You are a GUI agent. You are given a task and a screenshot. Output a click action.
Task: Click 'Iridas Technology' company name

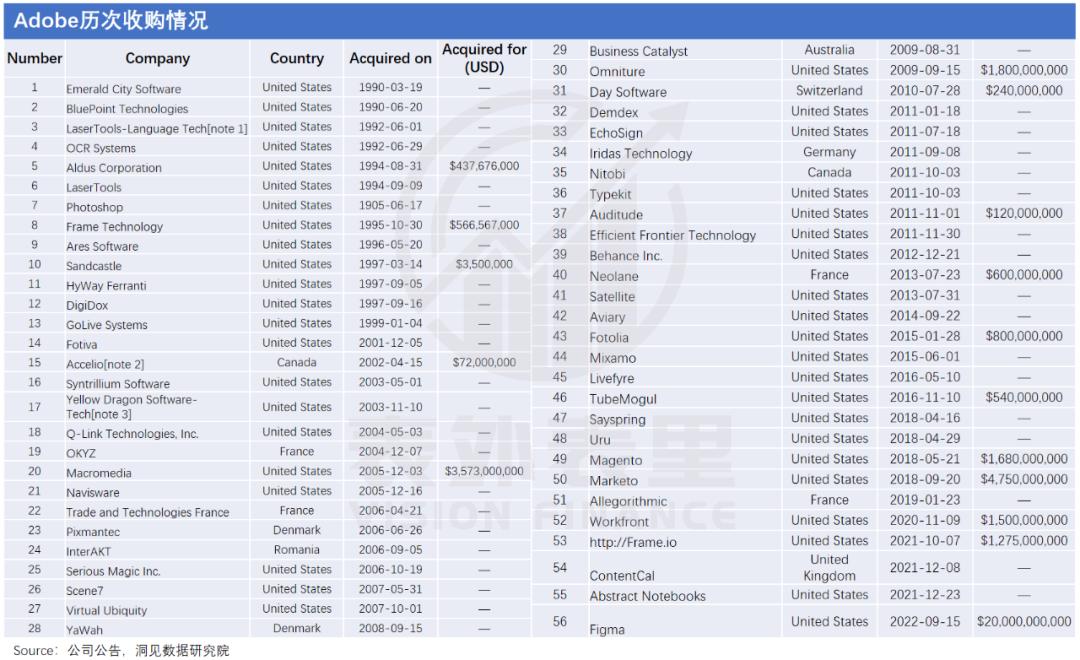tap(641, 154)
